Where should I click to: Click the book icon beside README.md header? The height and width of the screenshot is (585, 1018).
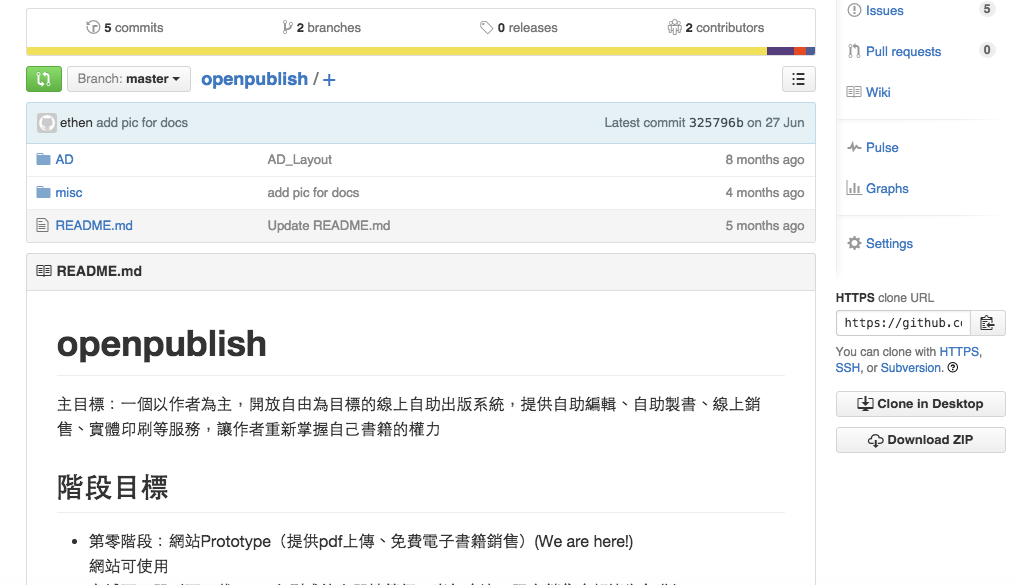[x=44, y=271]
